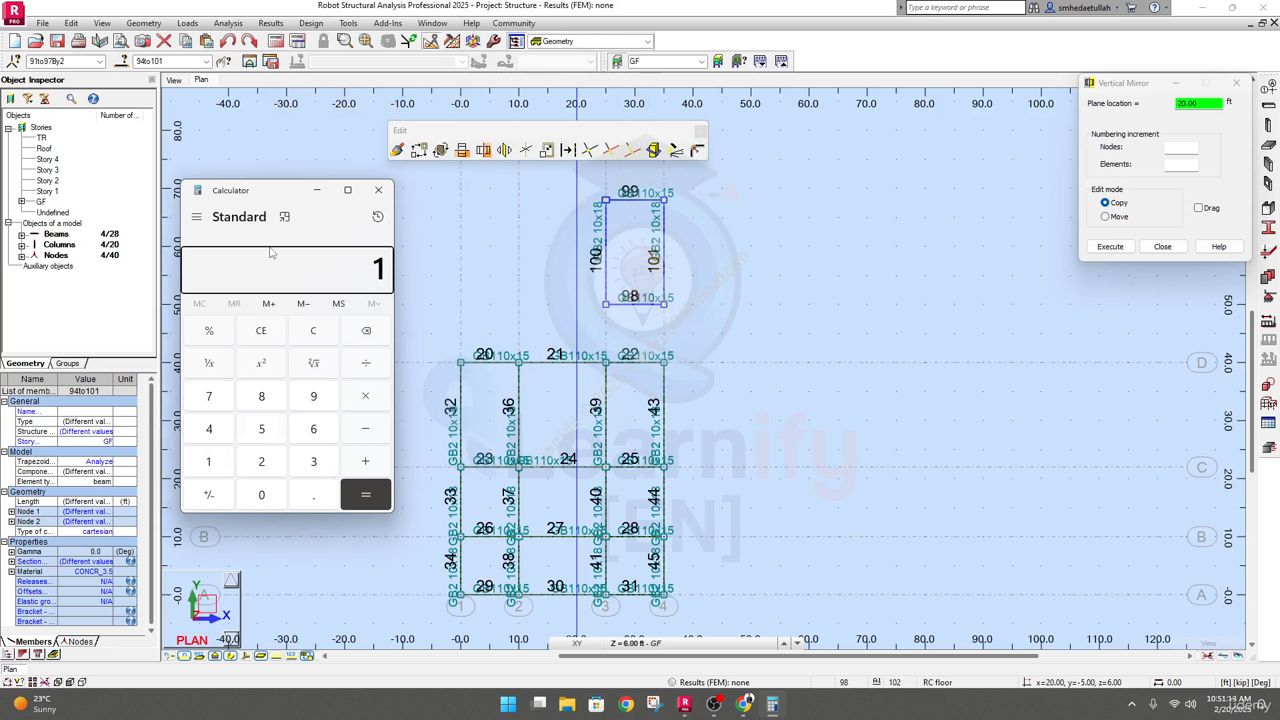Screen dimensions: 1280x720
Task: Activate the Zoom magnifier tool
Action: 344,41
